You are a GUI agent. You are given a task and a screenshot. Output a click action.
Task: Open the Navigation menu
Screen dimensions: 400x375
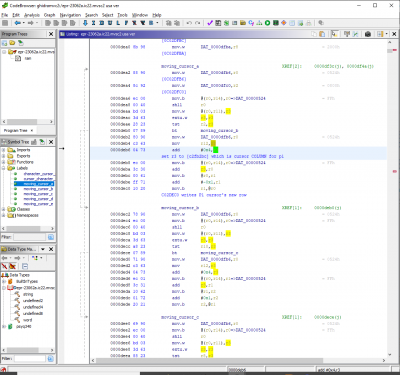70,15
